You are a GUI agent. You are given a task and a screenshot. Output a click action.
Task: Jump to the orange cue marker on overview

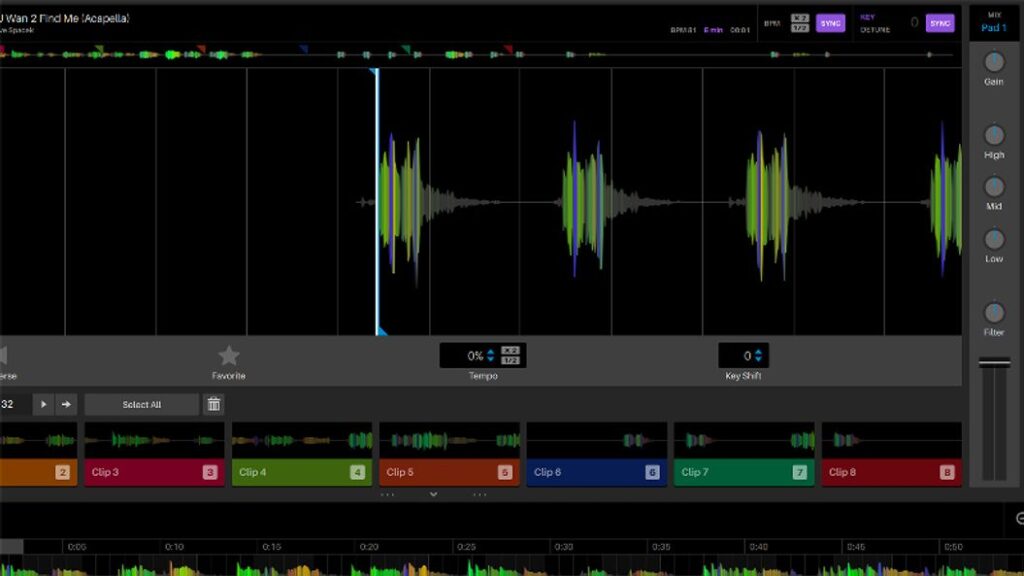point(201,49)
